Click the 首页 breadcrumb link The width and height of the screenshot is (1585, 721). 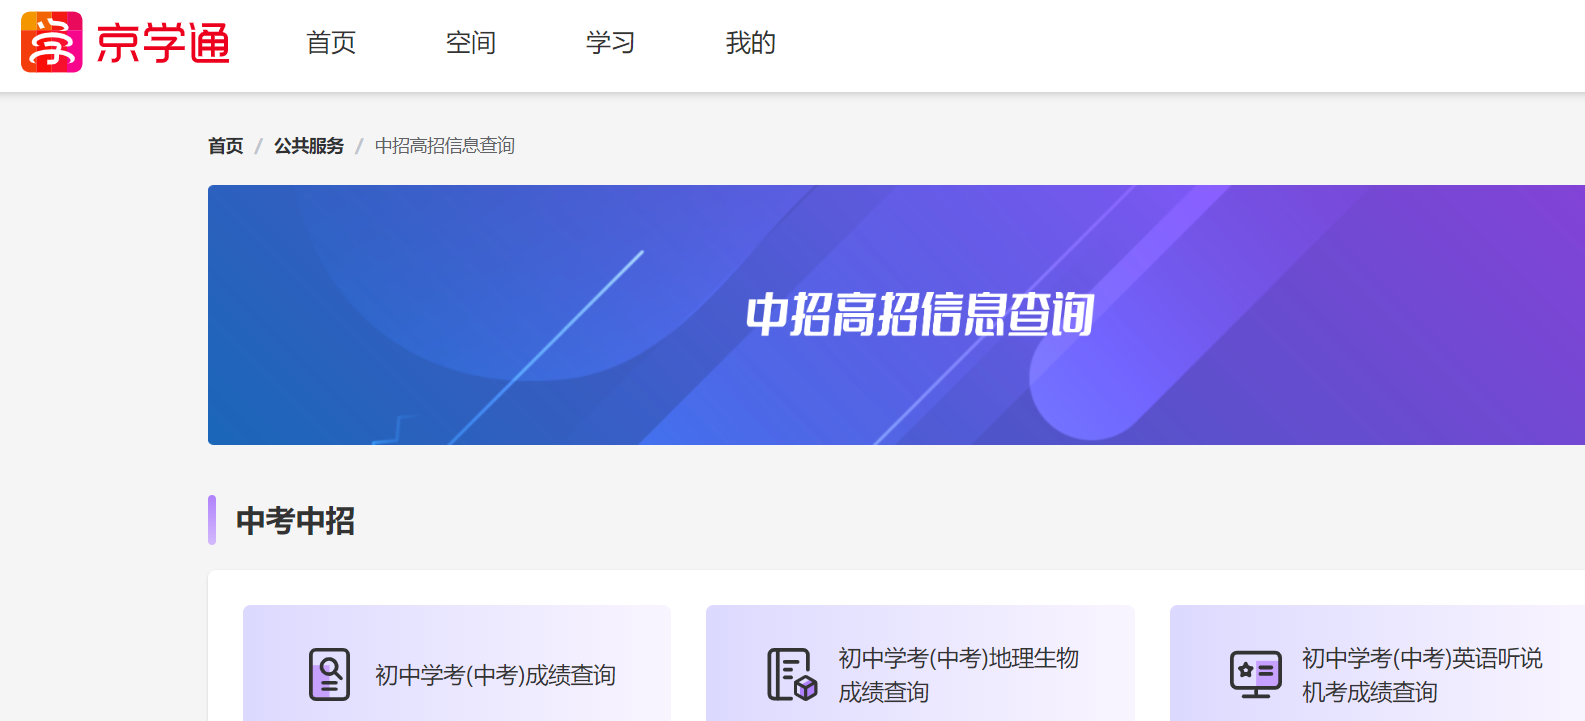click(226, 146)
